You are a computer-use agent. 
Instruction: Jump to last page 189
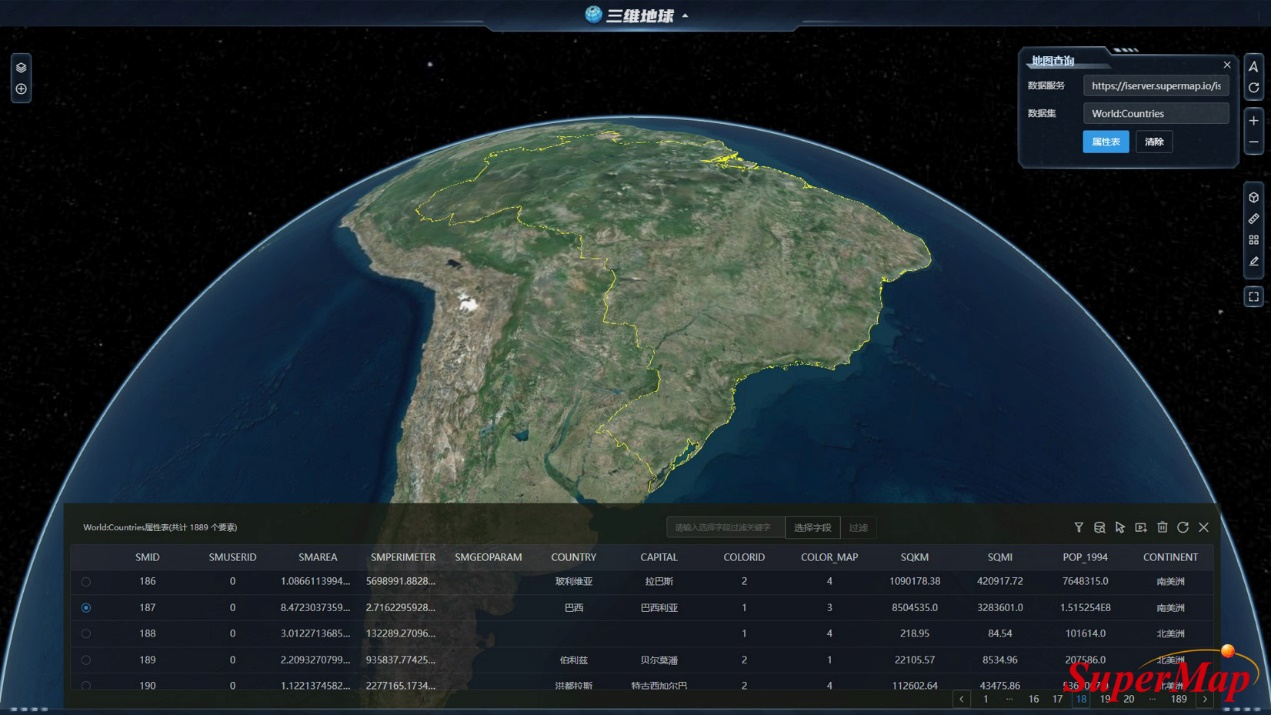1179,699
